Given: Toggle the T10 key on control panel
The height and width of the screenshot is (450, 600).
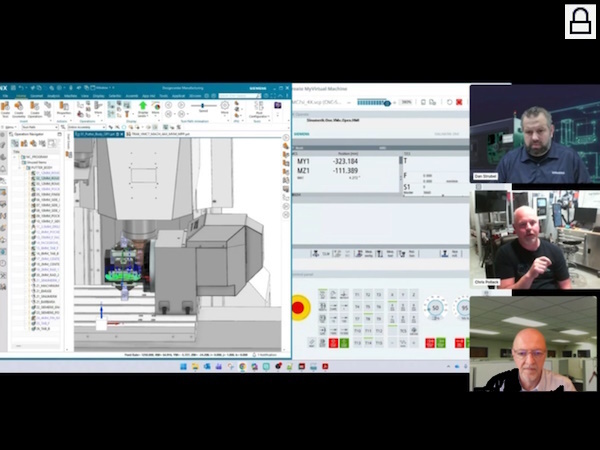Looking at the screenshot, I should coord(357,330).
